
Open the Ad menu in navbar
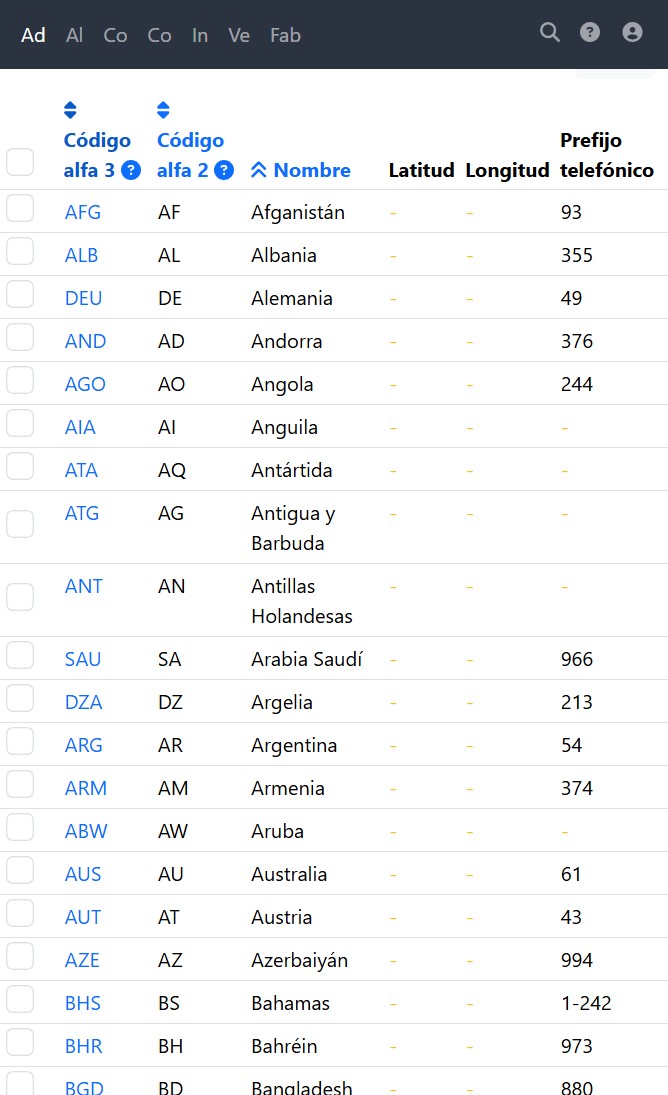(34, 35)
